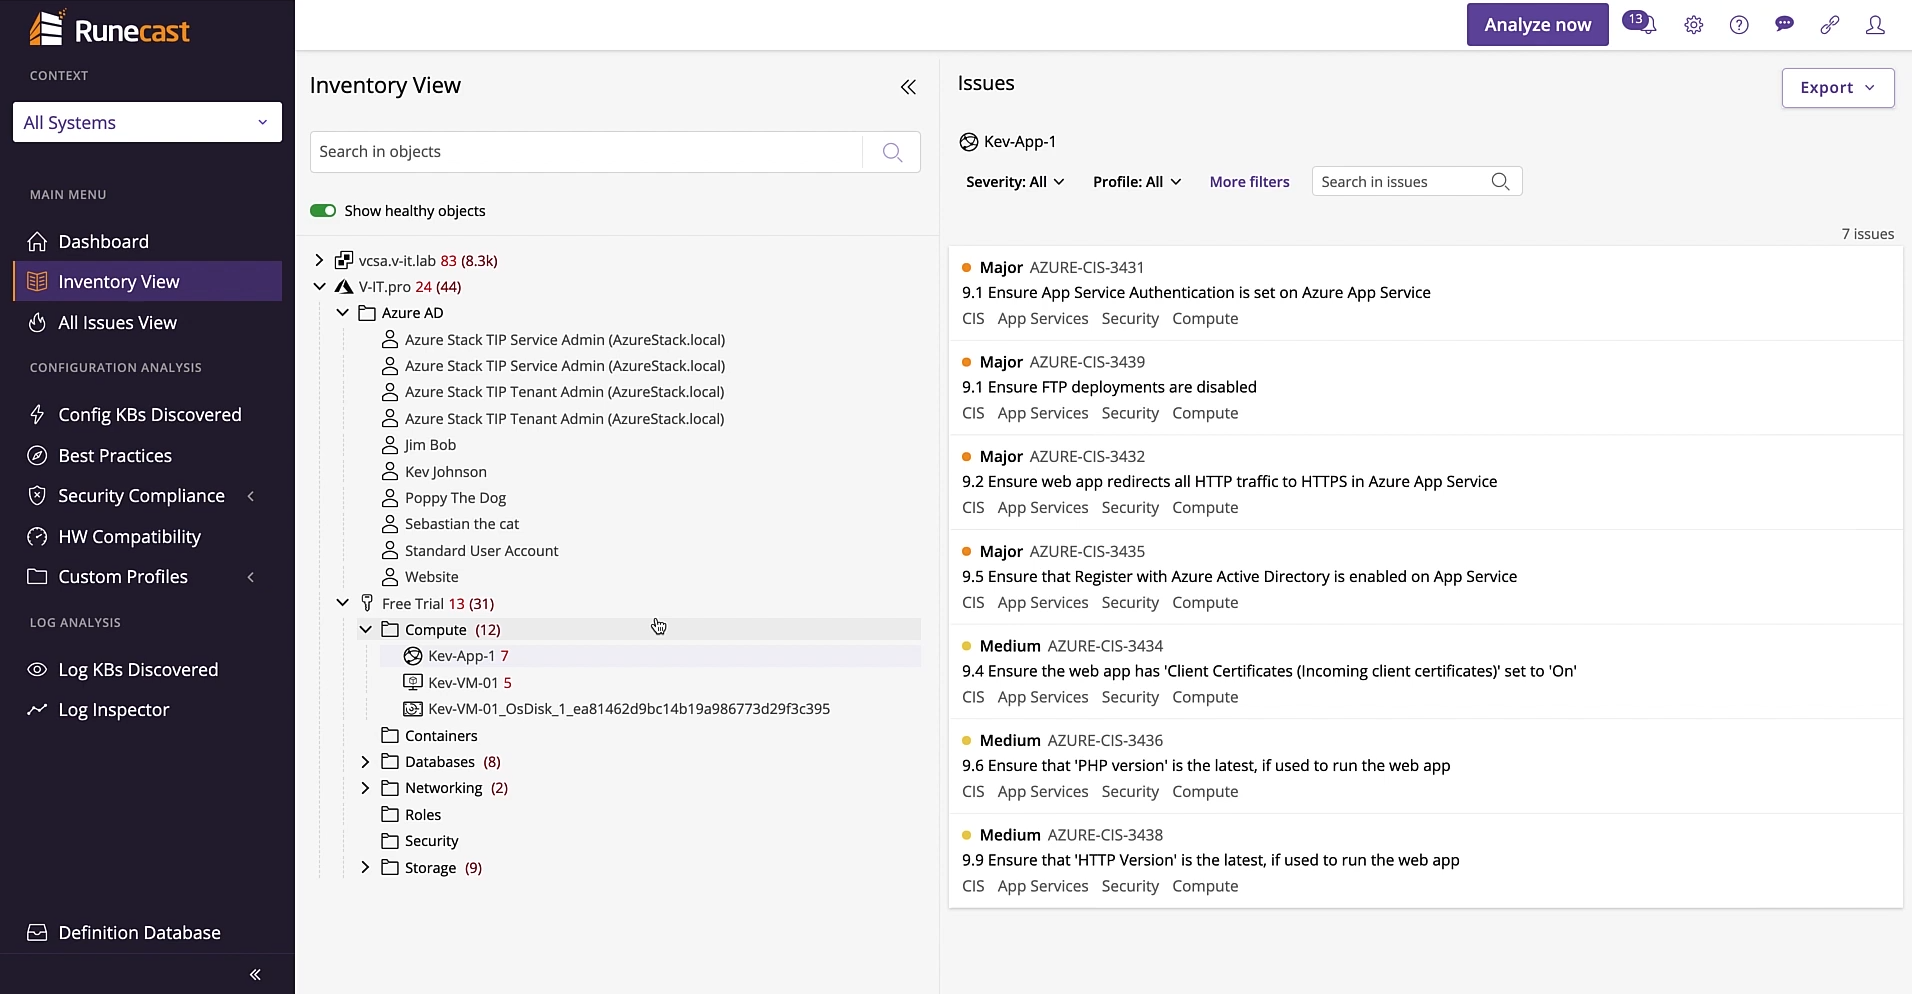Click the folder icon beside Containers
Screen dimensions: 1912x994
[x=390, y=735]
